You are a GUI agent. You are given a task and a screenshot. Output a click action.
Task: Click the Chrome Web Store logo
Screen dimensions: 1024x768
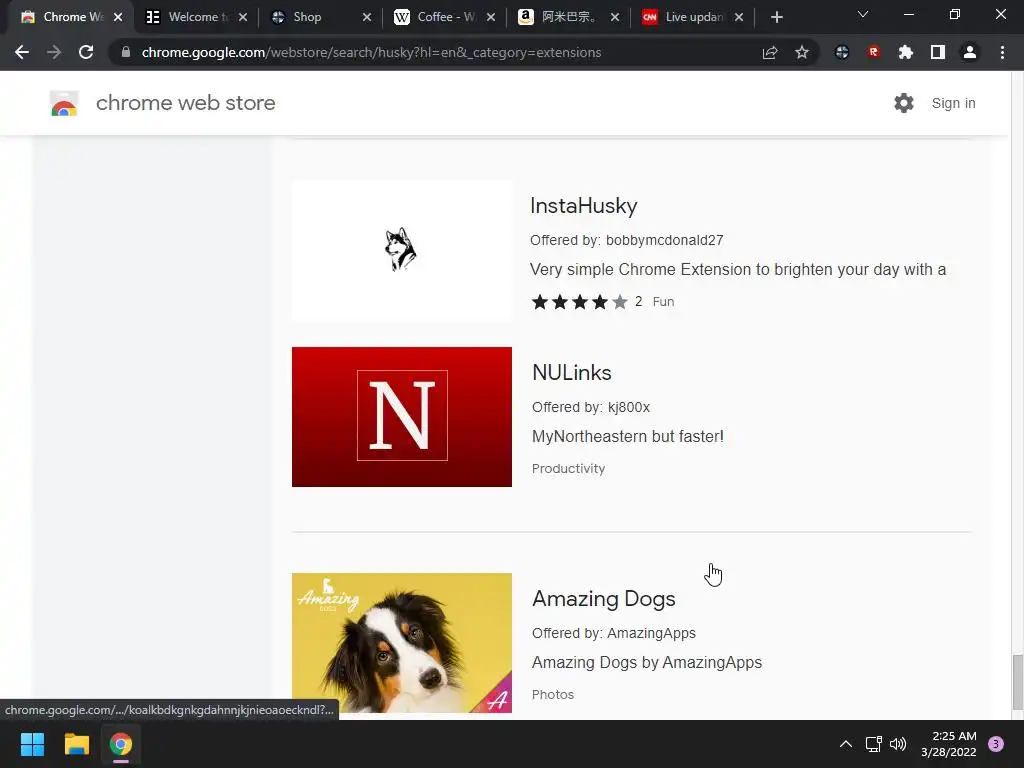(x=64, y=103)
